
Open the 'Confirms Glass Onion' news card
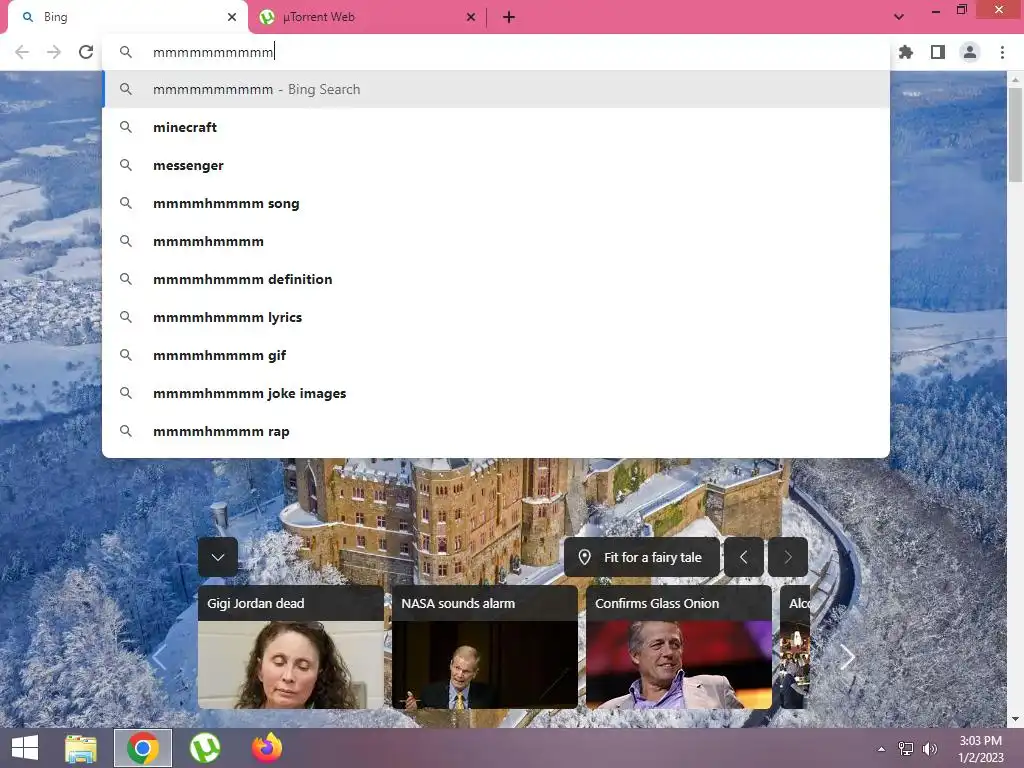679,647
